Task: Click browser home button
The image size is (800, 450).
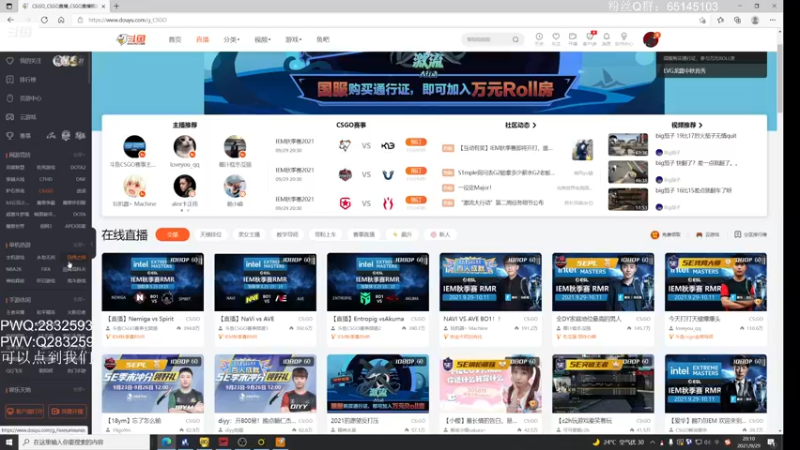Action: pos(61,20)
